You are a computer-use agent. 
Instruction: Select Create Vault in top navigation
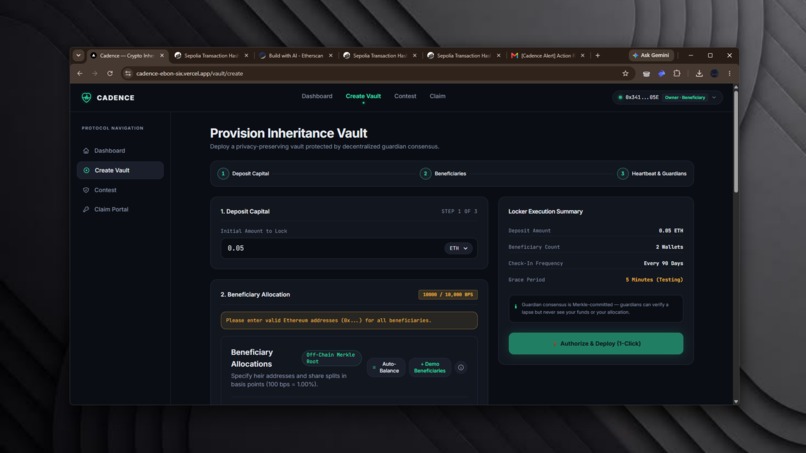[363, 96]
